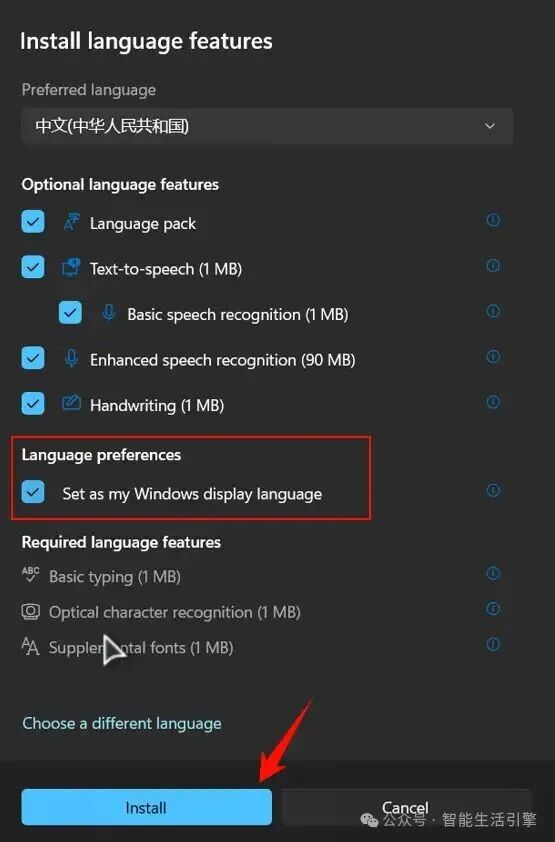Screen dimensions: 555x842
Task: Open info icon for Text-to-speech
Action: click(x=493, y=265)
